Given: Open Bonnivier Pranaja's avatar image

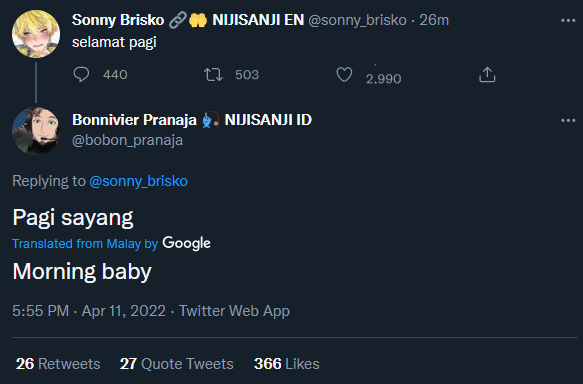Looking at the screenshot, I should tap(36, 131).
